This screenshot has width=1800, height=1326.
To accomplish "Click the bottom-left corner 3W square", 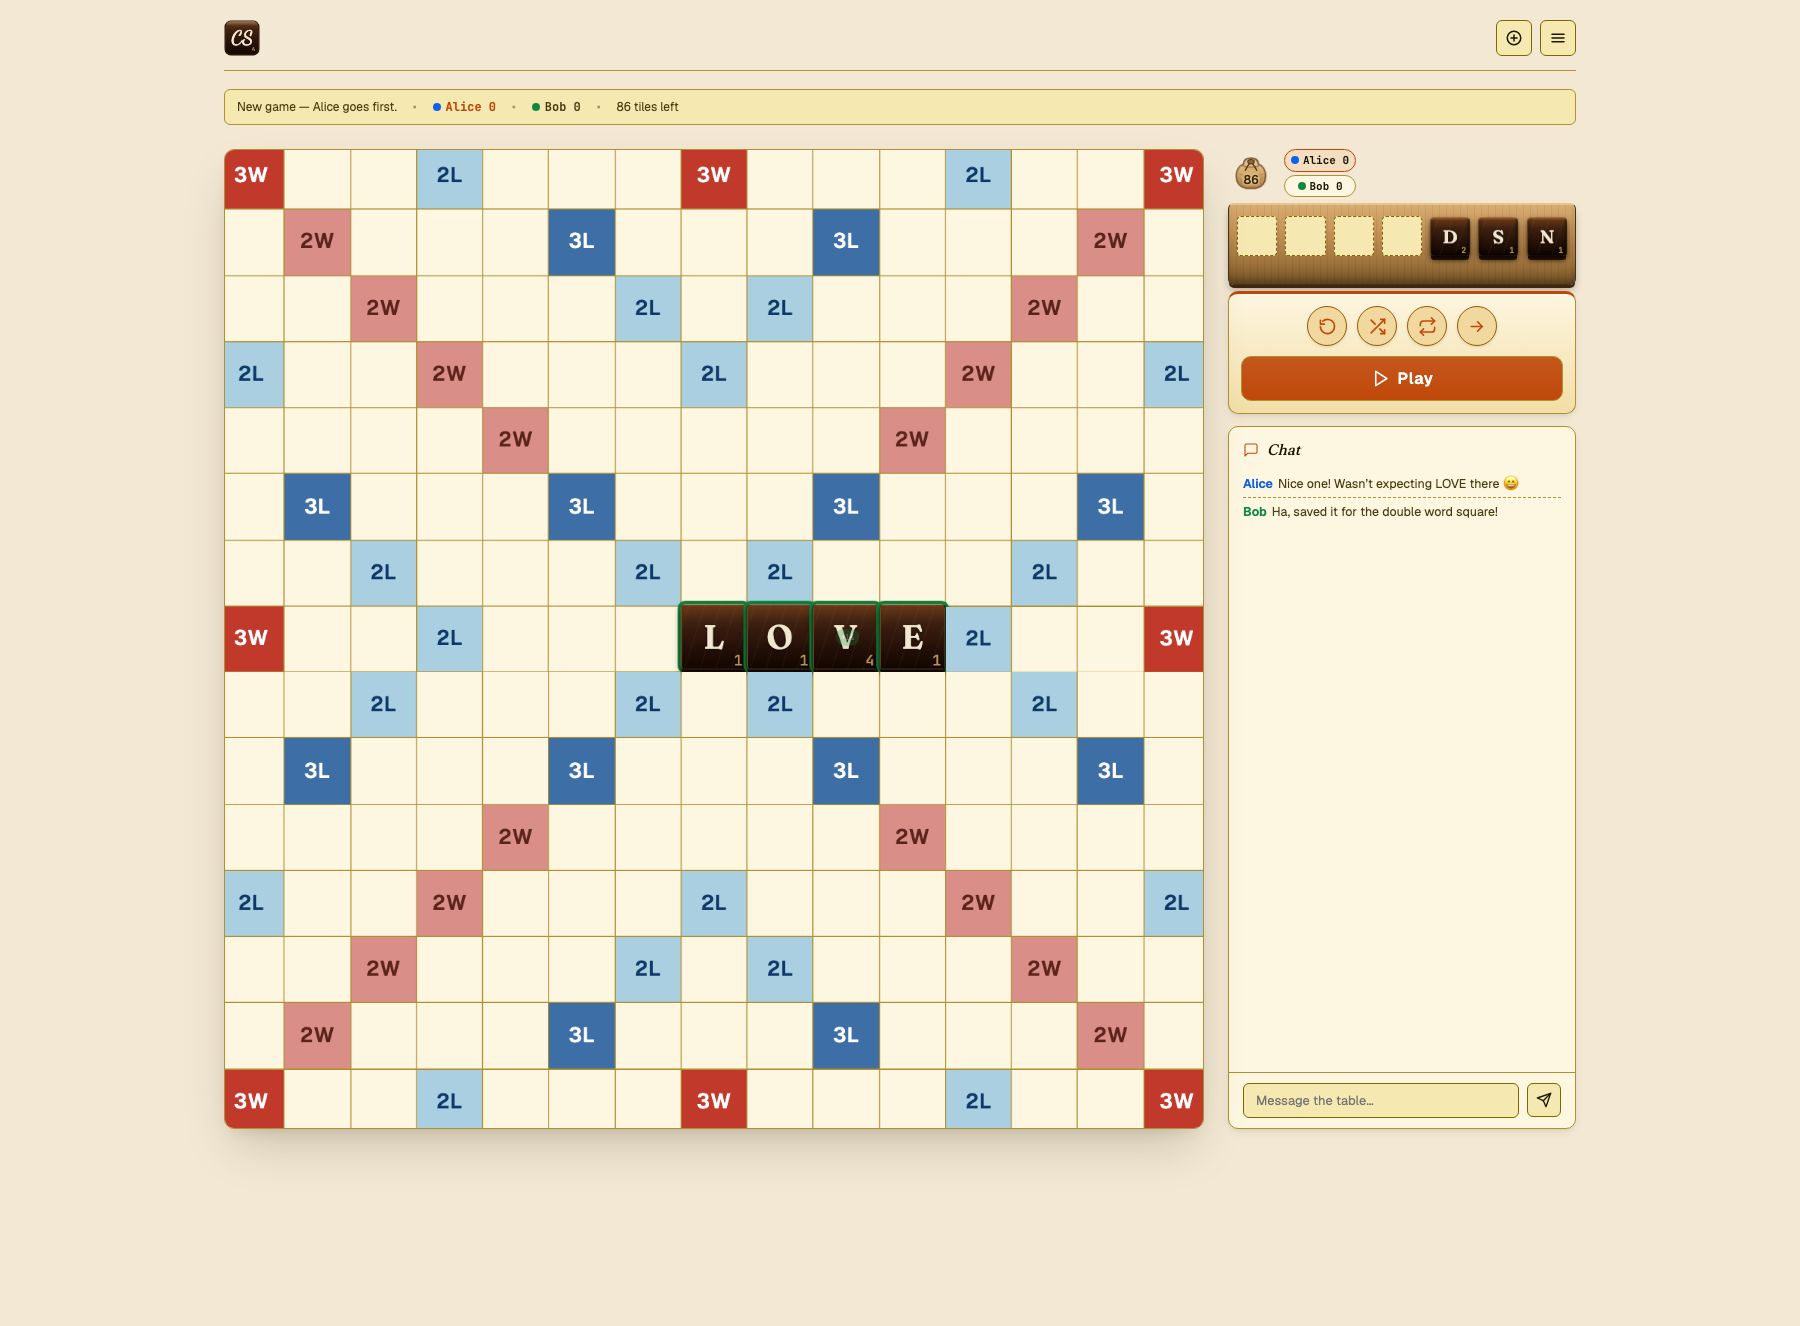I will click(x=254, y=1099).
